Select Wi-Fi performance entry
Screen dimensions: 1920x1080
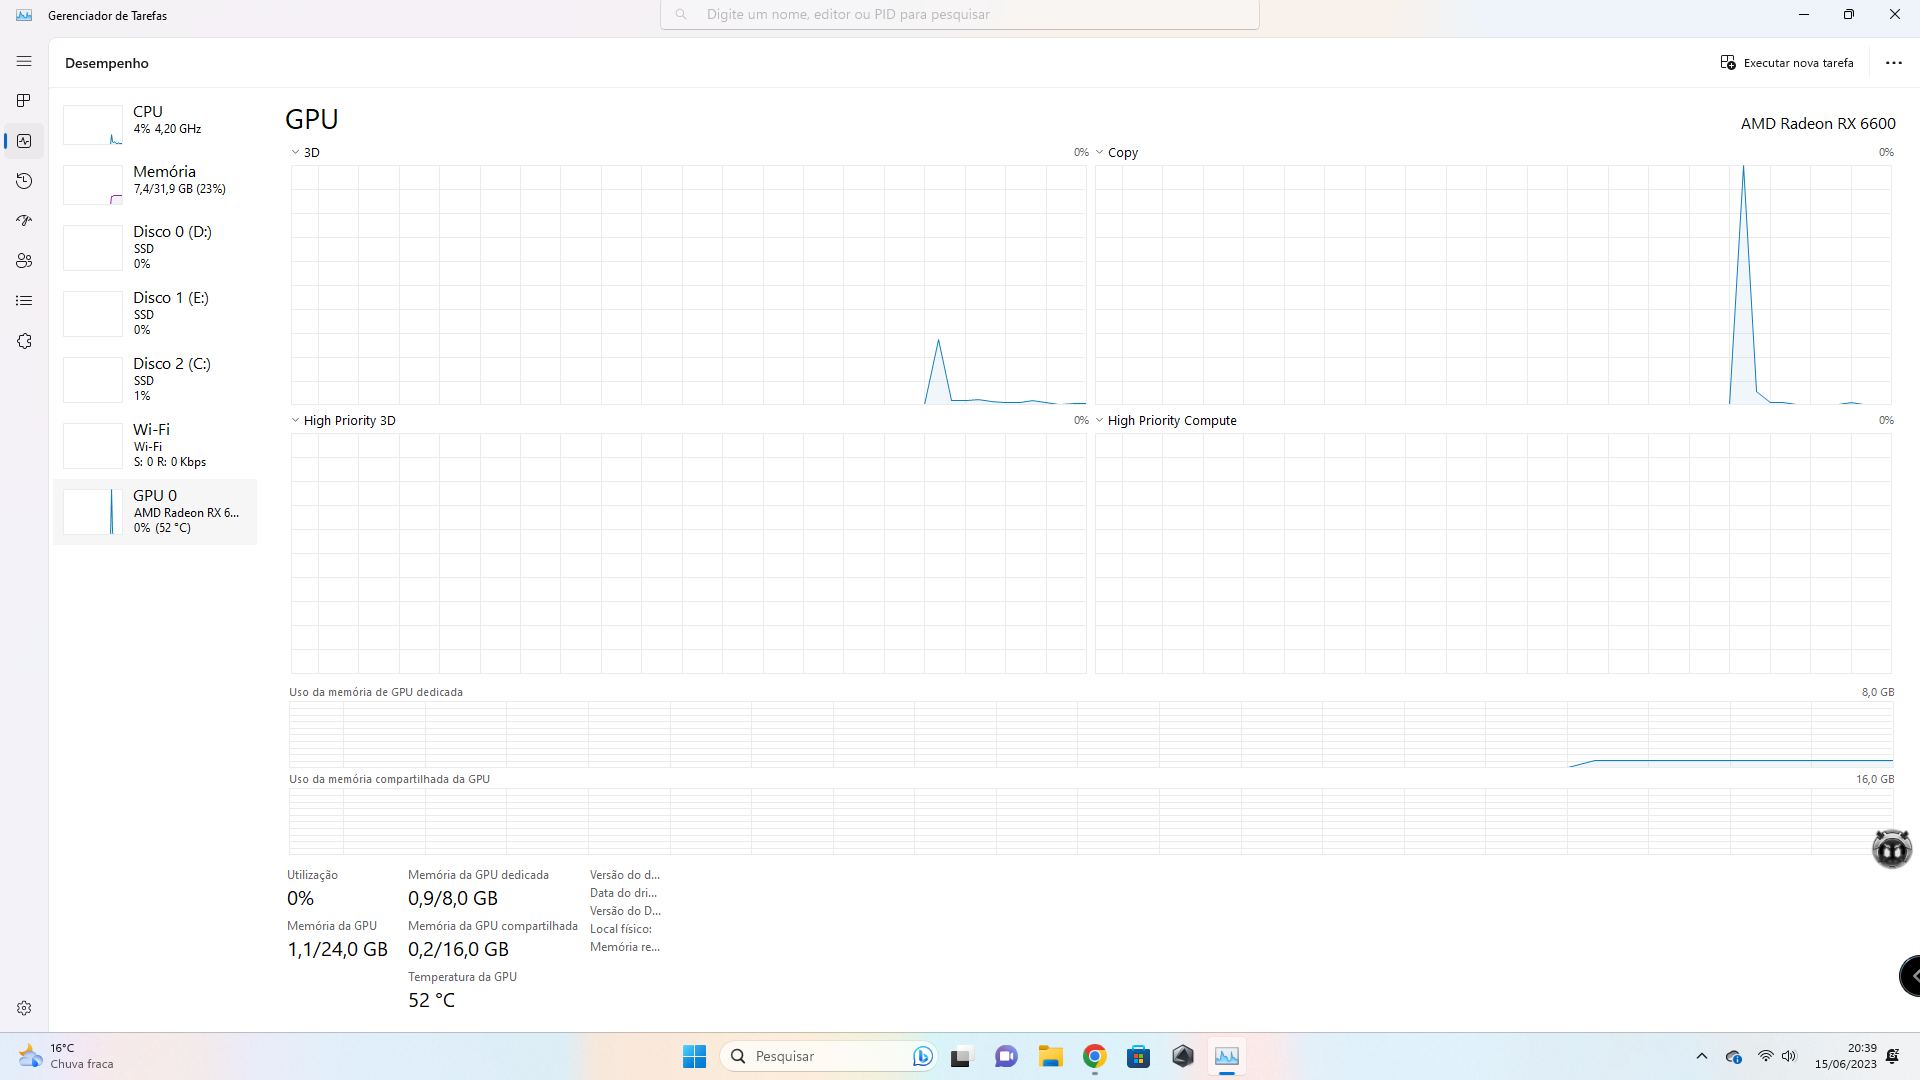click(155, 444)
